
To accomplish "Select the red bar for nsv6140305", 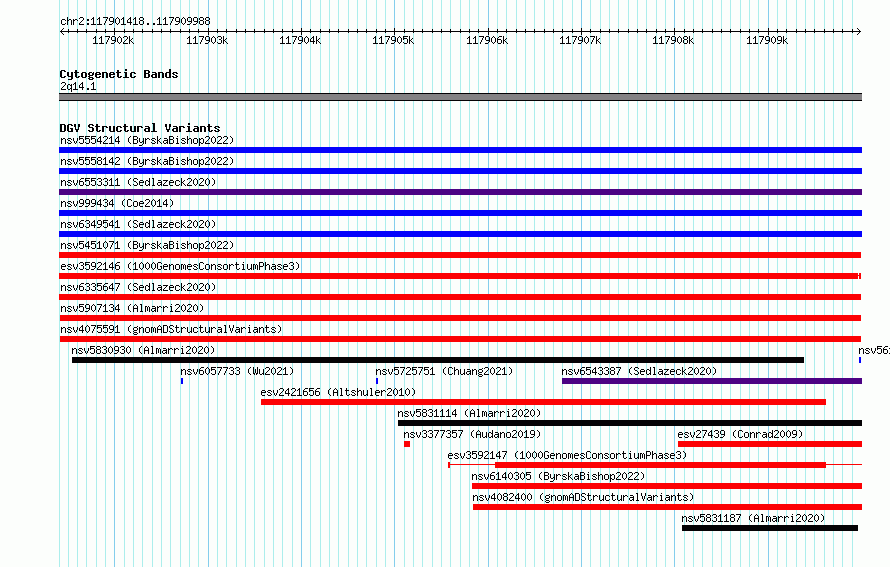I will pyautogui.click(x=667, y=486).
